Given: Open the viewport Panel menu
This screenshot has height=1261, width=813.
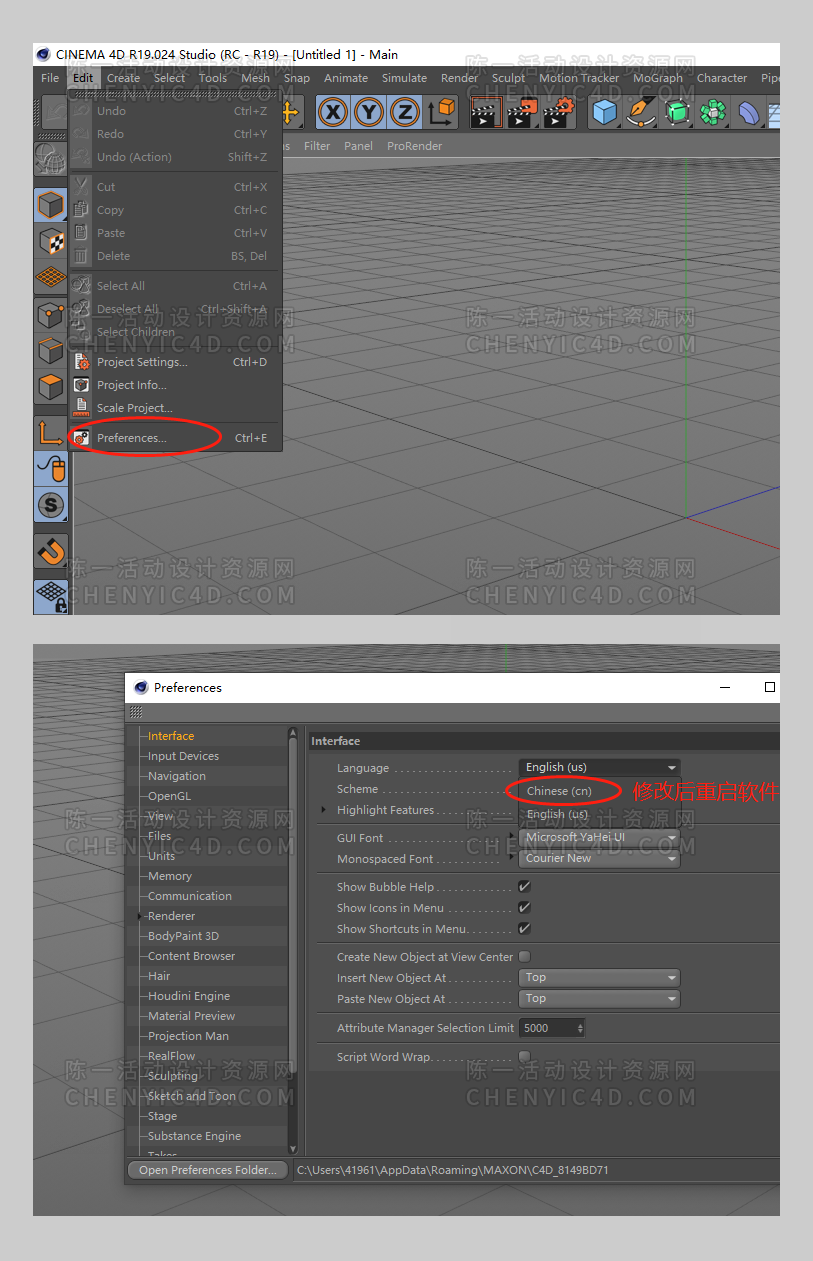Looking at the screenshot, I should tap(358, 146).
